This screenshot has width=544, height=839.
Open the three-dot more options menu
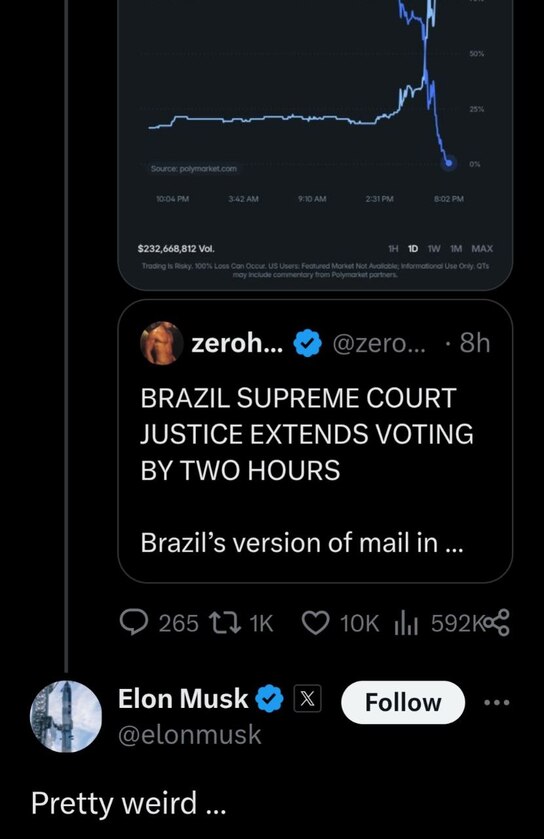[x=497, y=702]
